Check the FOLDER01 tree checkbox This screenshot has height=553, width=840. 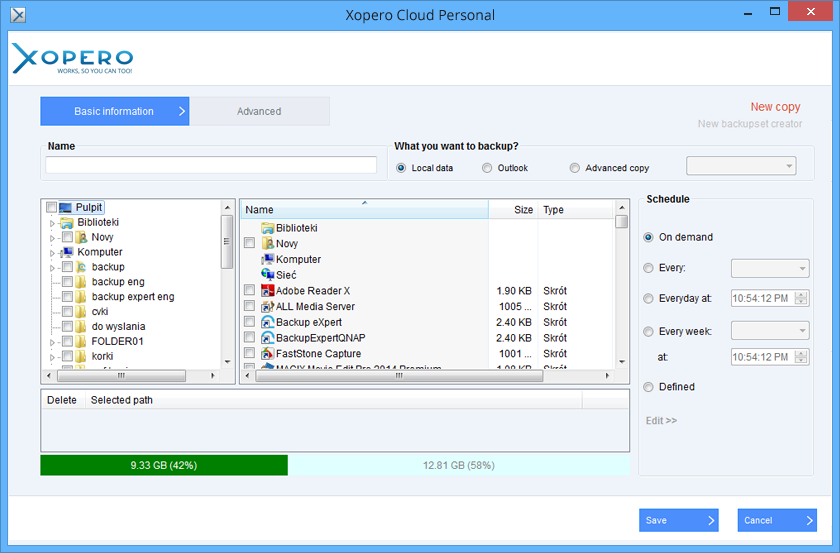click(68, 341)
